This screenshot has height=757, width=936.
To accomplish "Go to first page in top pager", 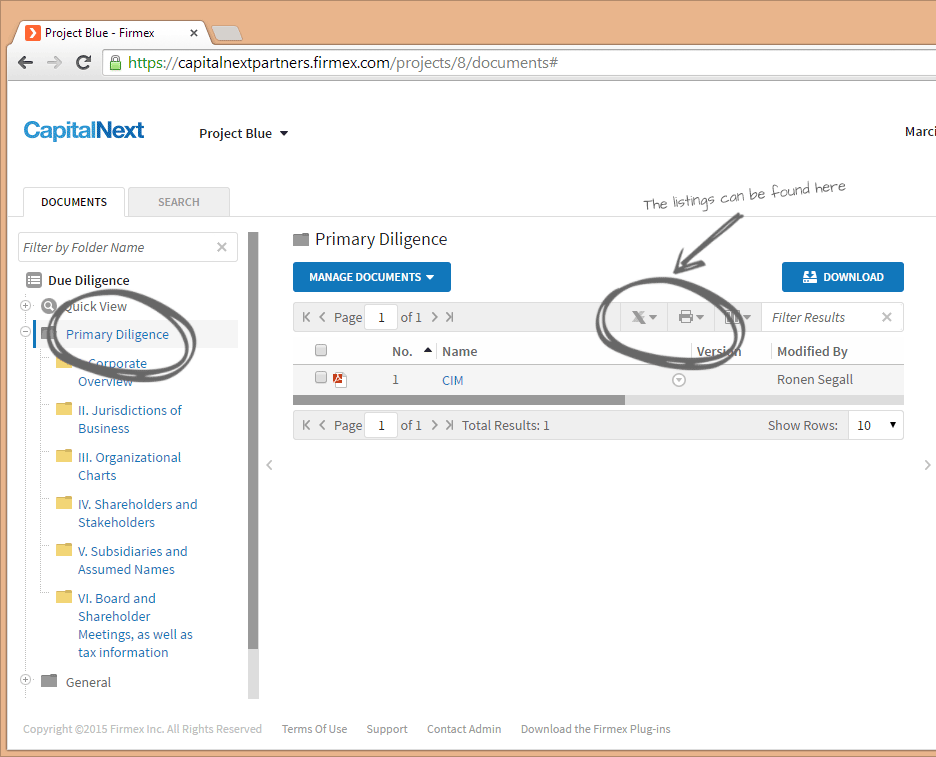I will click(x=306, y=317).
